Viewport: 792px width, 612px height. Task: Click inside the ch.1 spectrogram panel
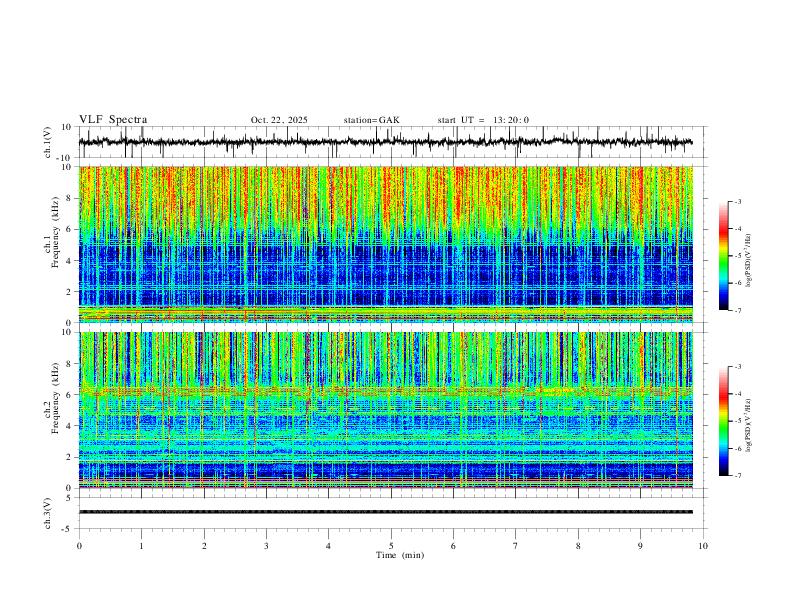pyautogui.click(x=386, y=244)
